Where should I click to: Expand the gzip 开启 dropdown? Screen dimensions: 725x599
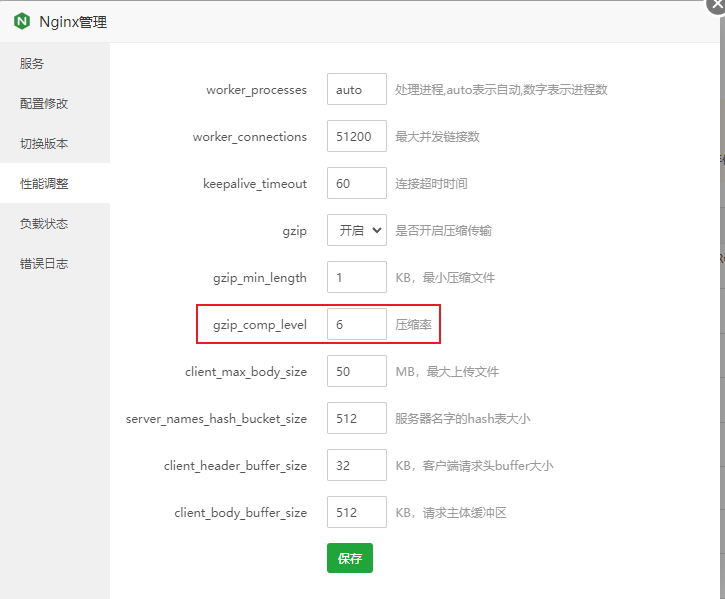357,230
